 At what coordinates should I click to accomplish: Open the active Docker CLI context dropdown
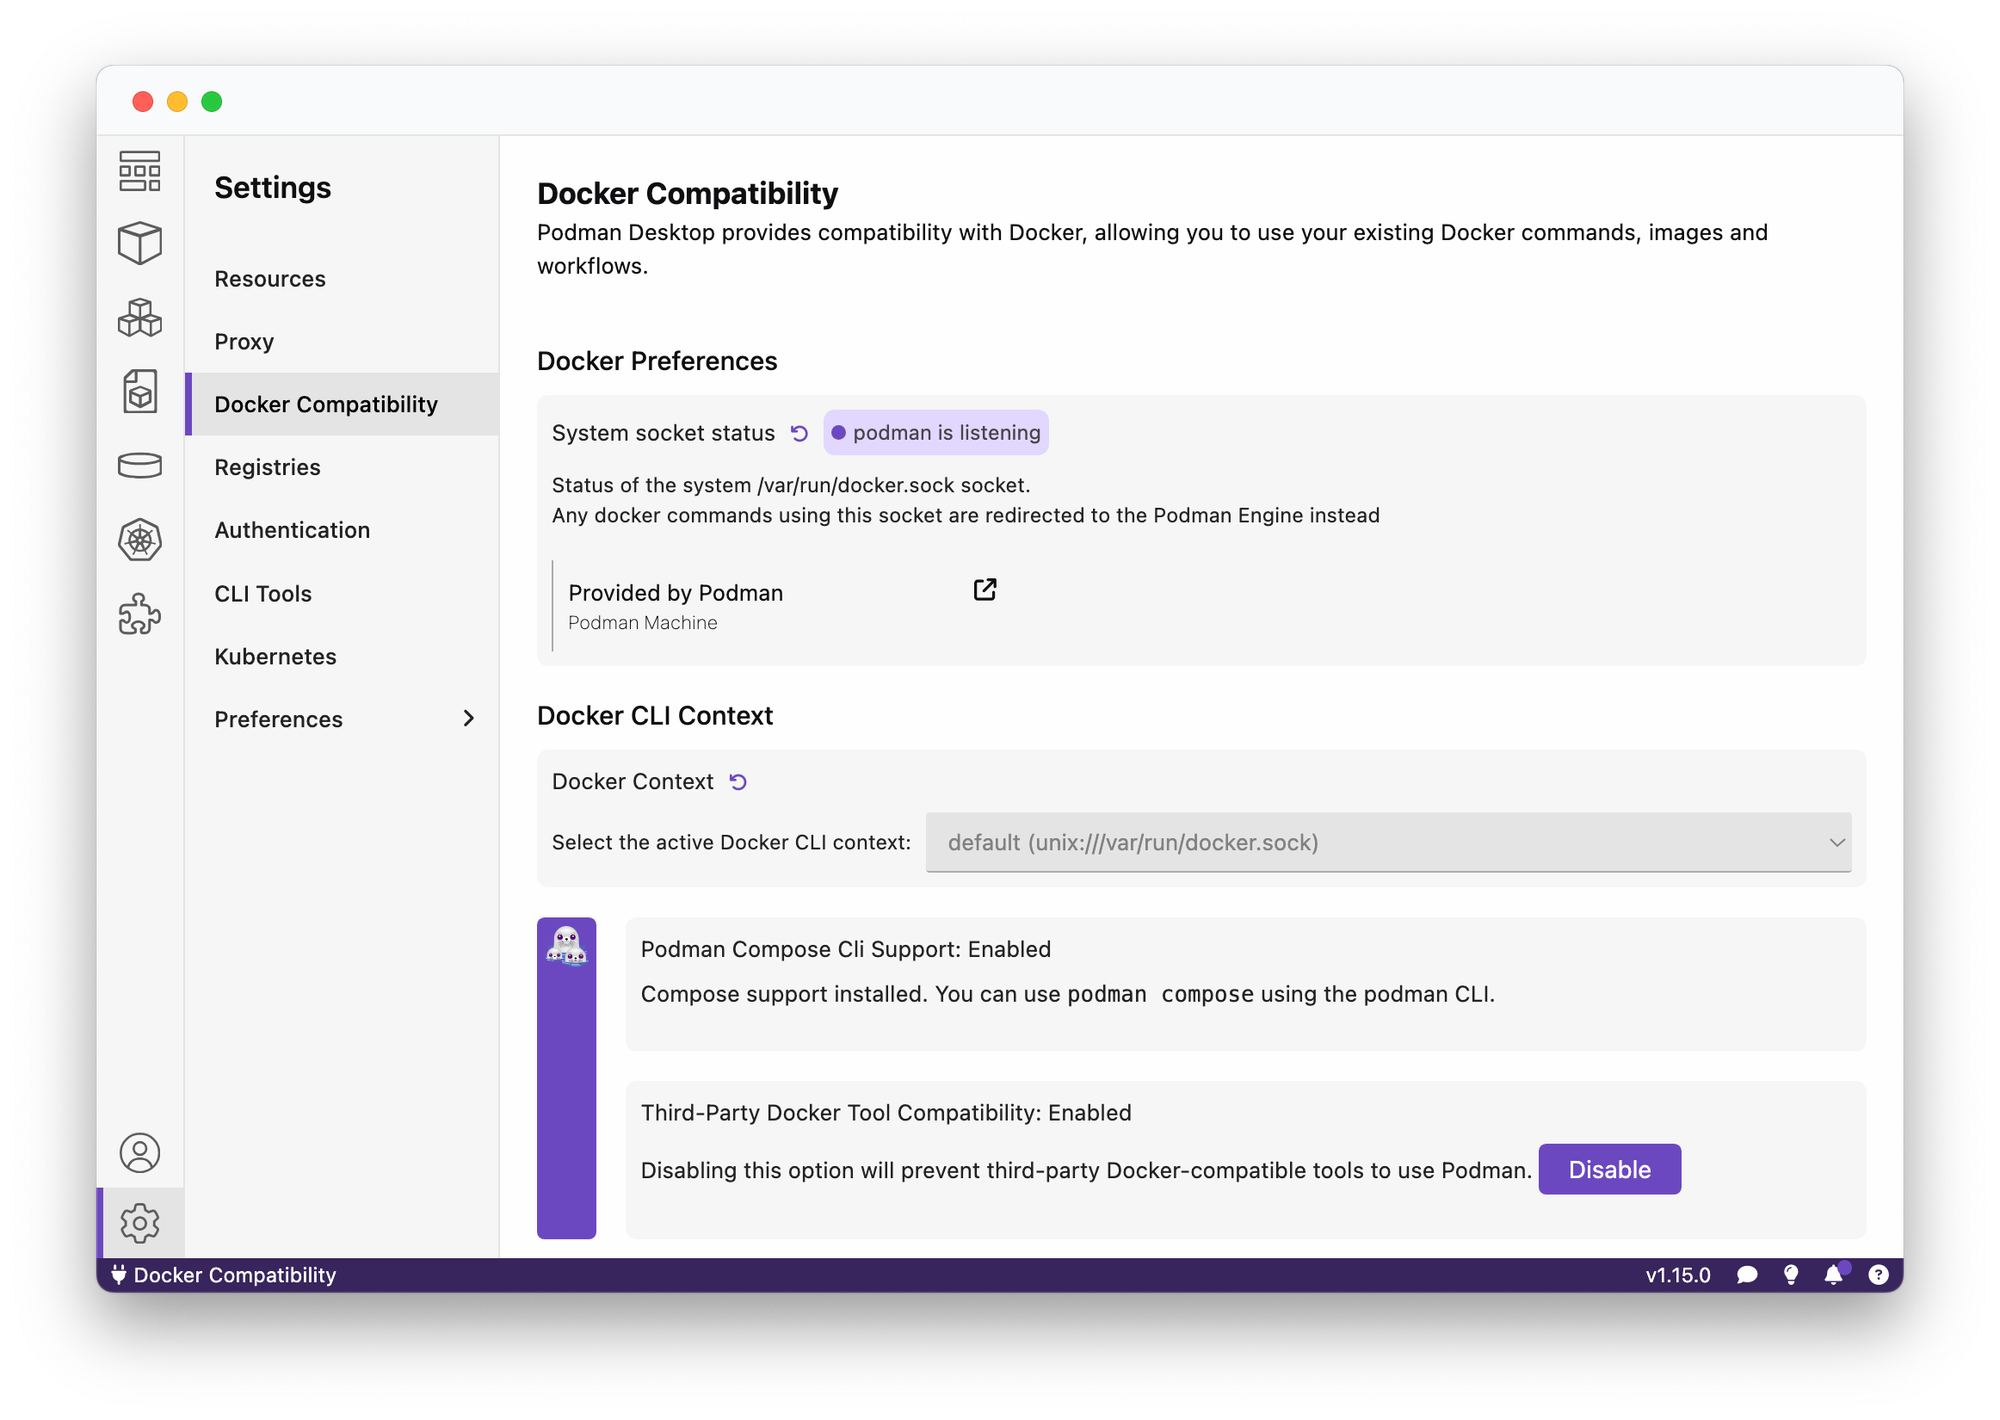[x=1390, y=843]
